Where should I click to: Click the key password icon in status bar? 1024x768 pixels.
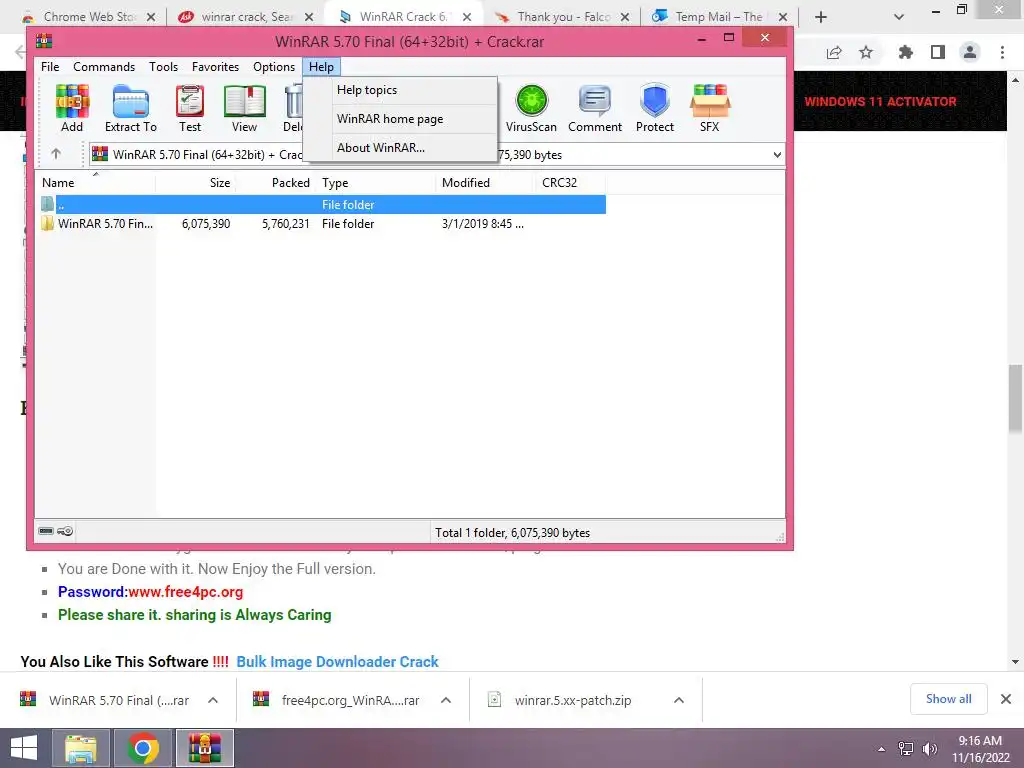[65, 531]
